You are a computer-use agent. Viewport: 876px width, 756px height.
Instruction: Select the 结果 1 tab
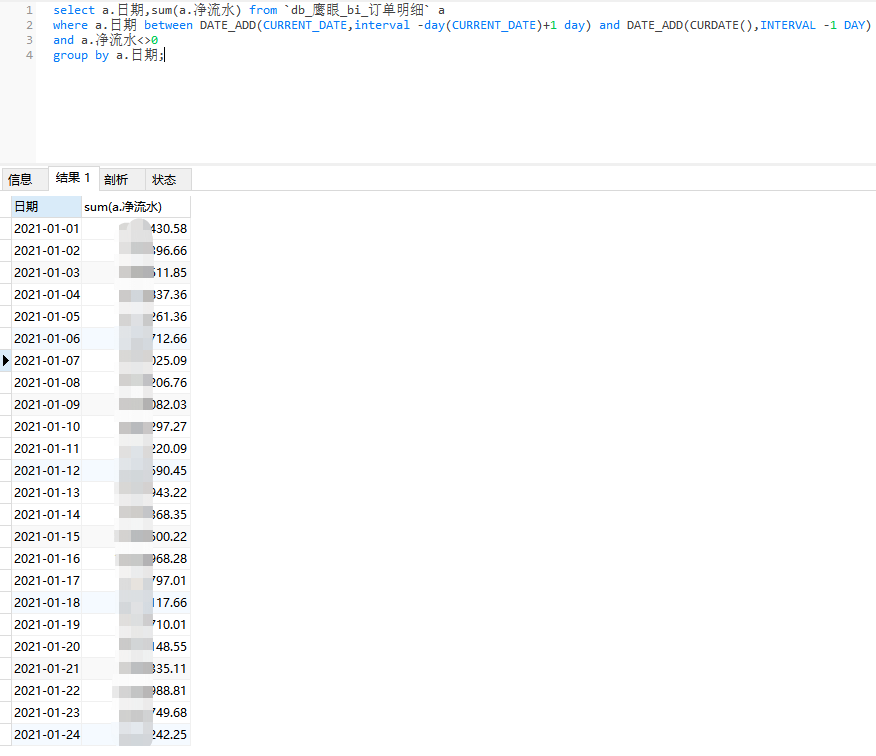point(73,178)
